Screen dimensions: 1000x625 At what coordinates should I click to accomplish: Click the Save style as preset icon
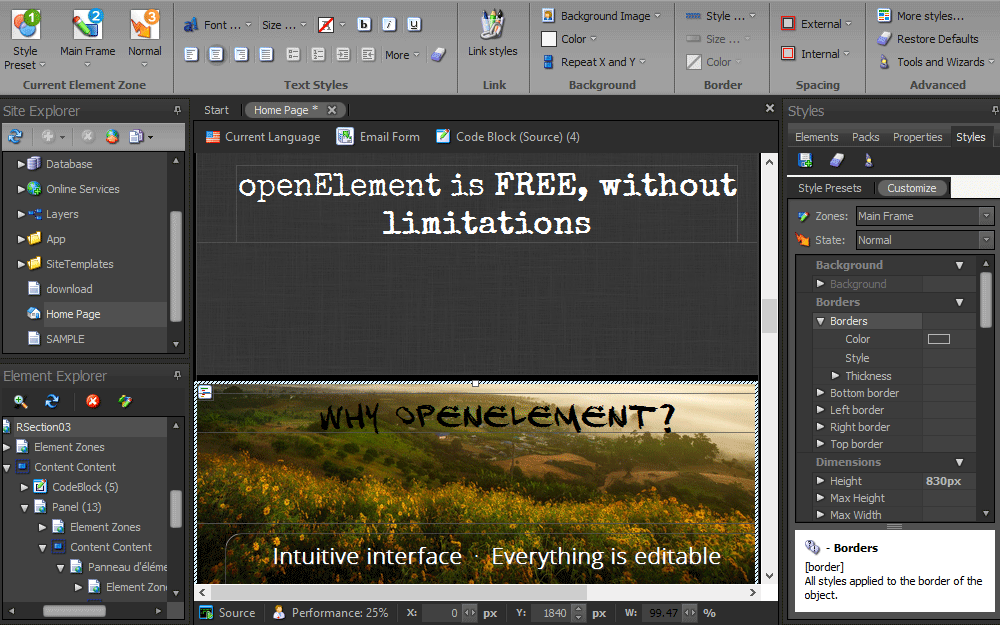(x=806, y=160)
